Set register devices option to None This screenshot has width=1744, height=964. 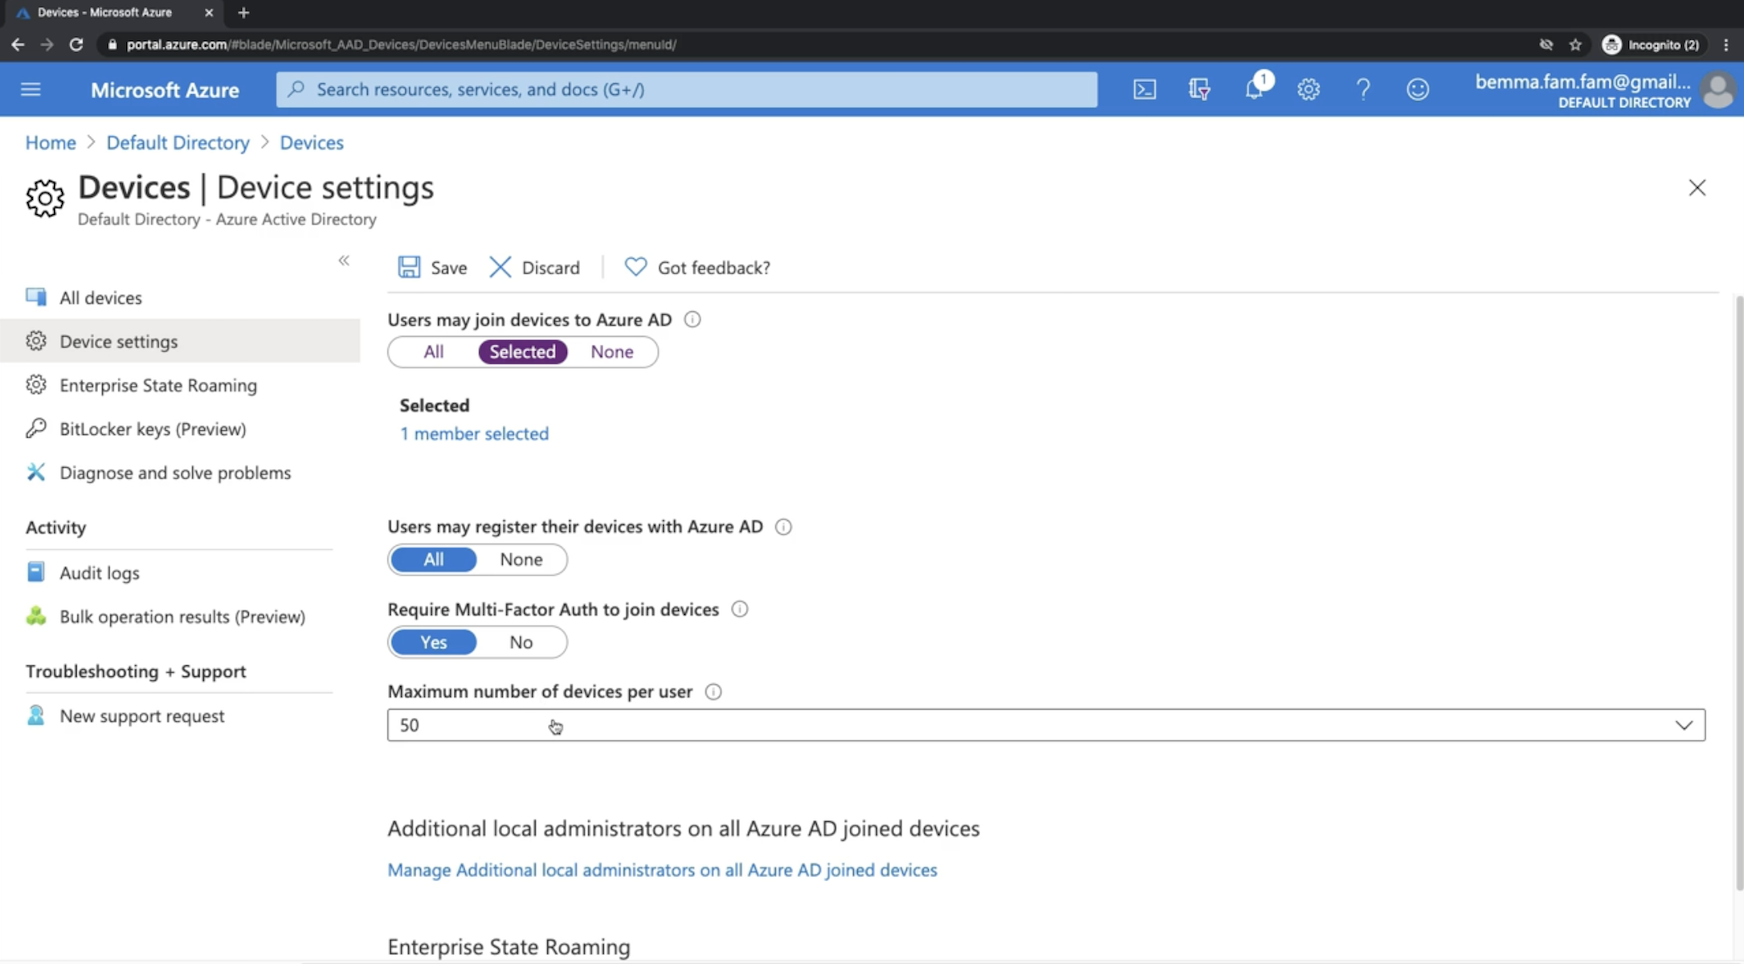pyautogui.click(x=521, y=559)
